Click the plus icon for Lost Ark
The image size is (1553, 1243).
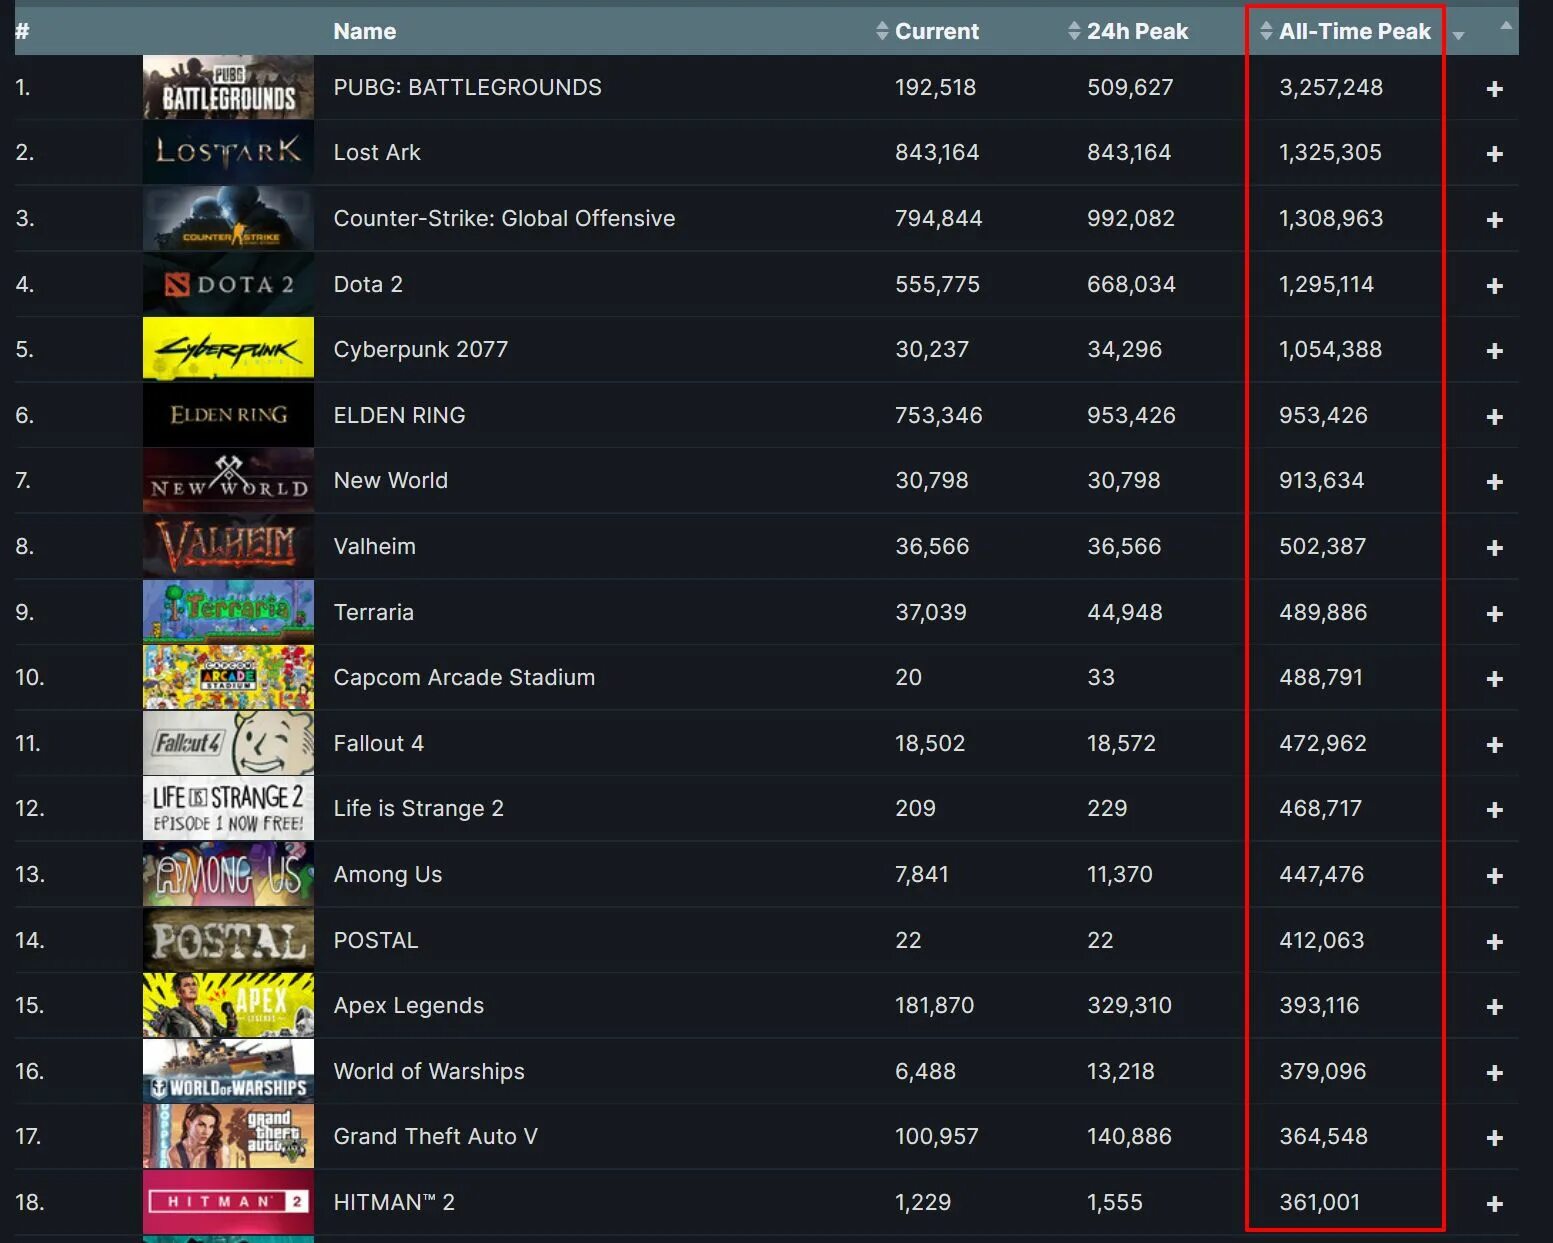(x=1494, y=154)
